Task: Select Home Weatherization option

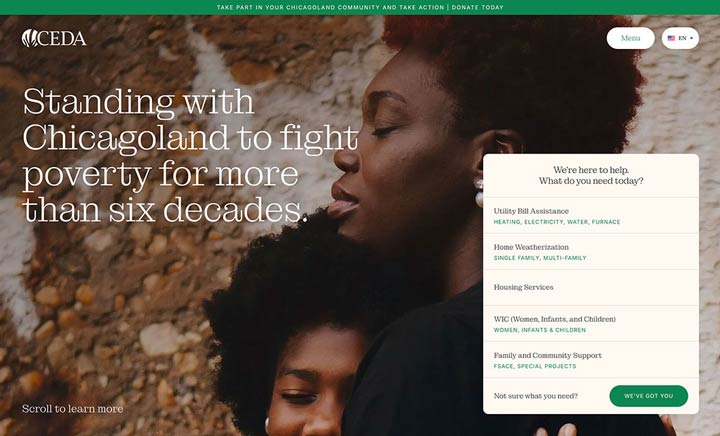Action: pyautogui.click(x=591, y=252)
